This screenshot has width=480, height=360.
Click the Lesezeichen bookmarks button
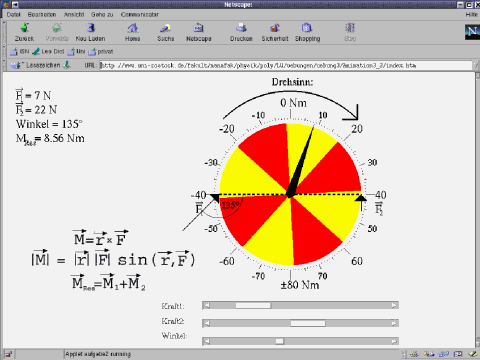[40, 65]
